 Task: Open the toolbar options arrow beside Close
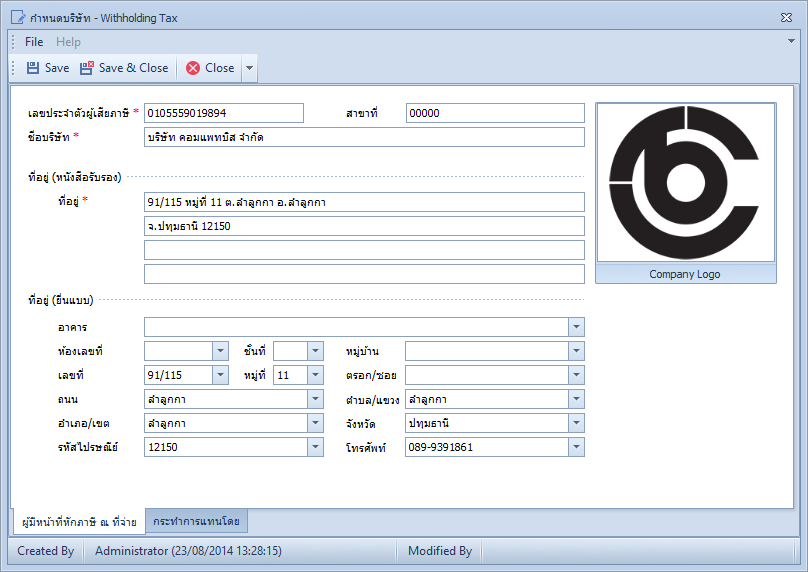(249, 68)
